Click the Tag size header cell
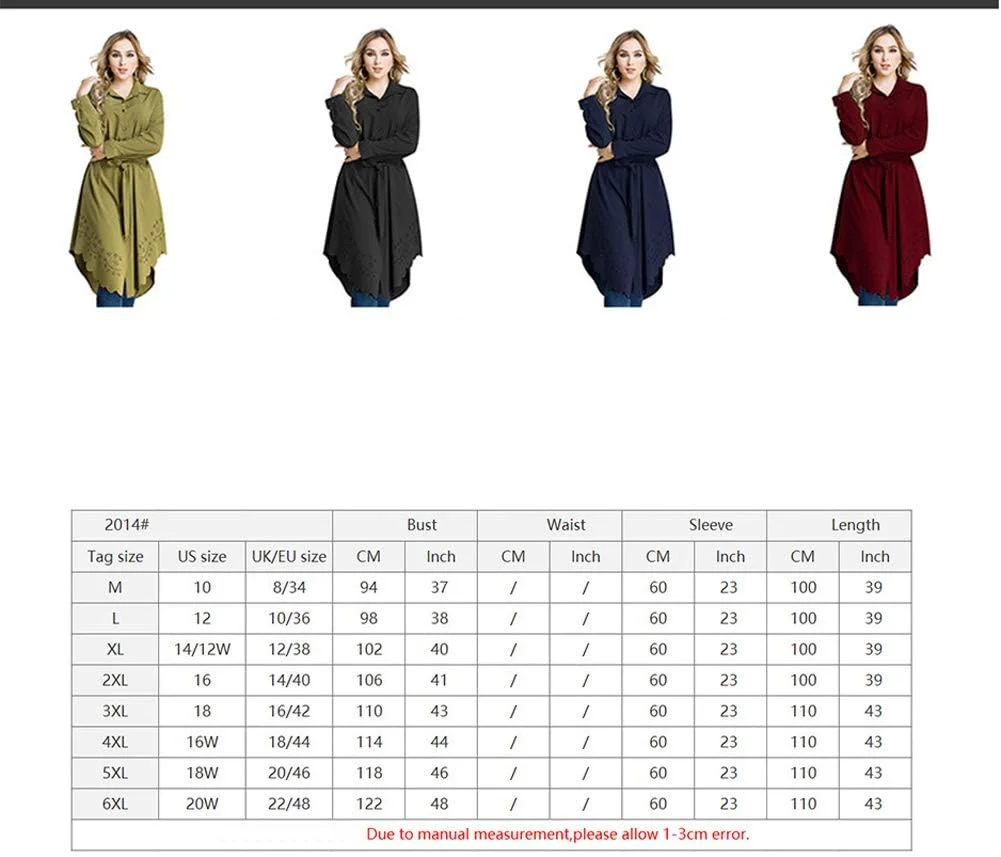The width and height of the screenshot is (1001, 857). coord(115,557)
